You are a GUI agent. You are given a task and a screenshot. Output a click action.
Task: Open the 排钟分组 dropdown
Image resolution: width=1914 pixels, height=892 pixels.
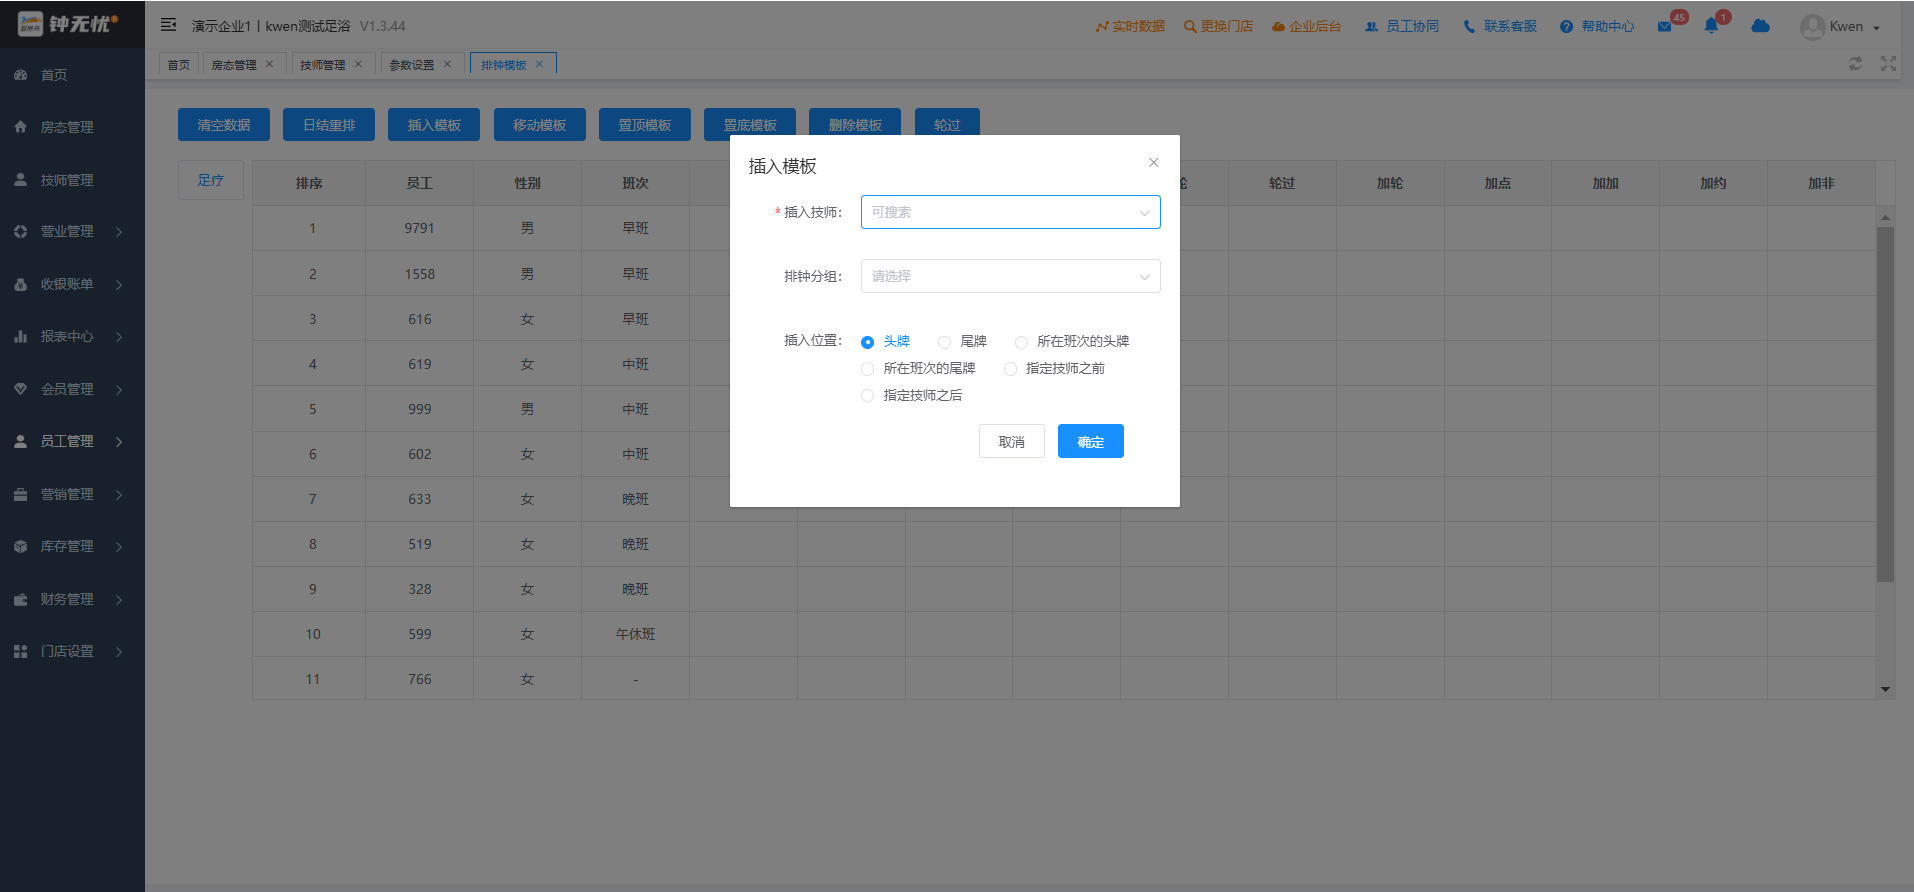click(1010, 276)
